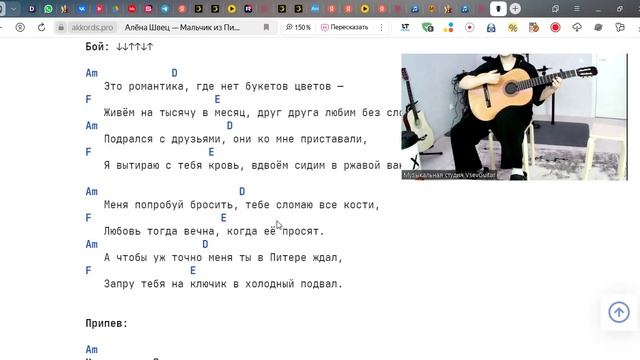Click the Am chord above 'Подрался с друзьями'
This screenshot has width=640, height=360.
pyautogui.click(x=91, y=126)
